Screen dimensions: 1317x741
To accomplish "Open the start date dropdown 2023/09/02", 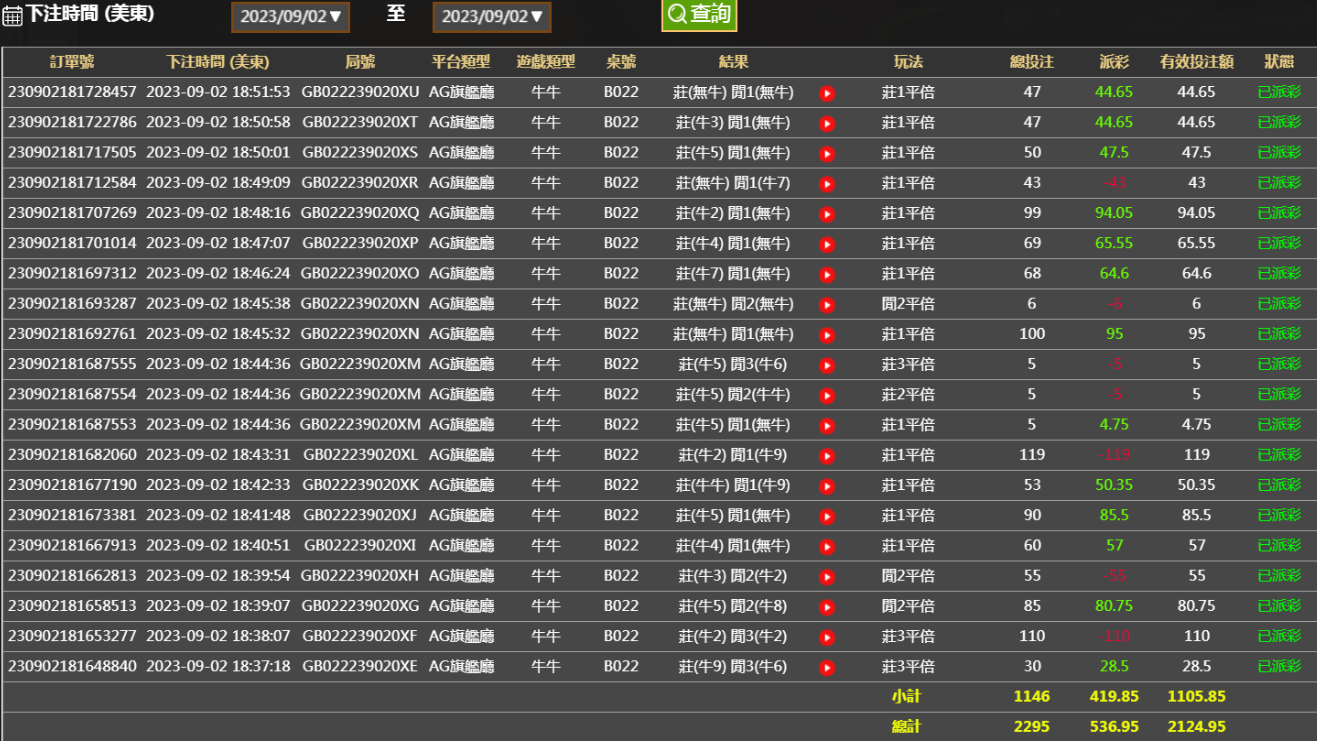I will [291, 16].
